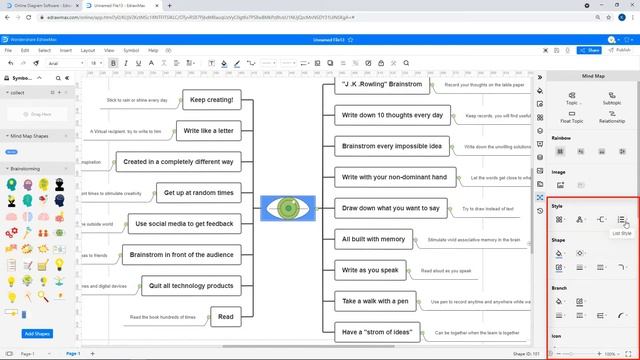Open the Arial font family dropdown
Viewport: 640px width, 360px height.
[66, 63]
